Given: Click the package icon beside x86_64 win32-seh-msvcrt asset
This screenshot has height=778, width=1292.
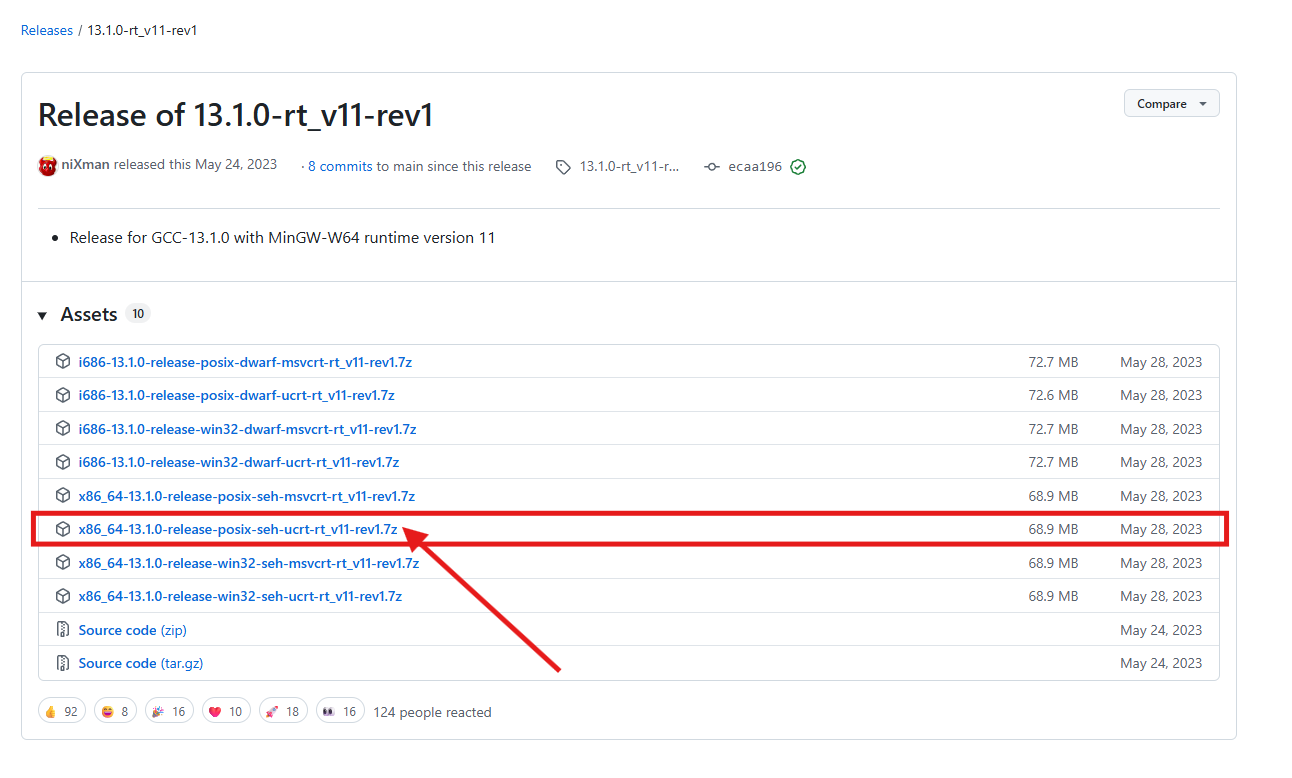Looking at the screenshot, I should (x=62, y=562).
